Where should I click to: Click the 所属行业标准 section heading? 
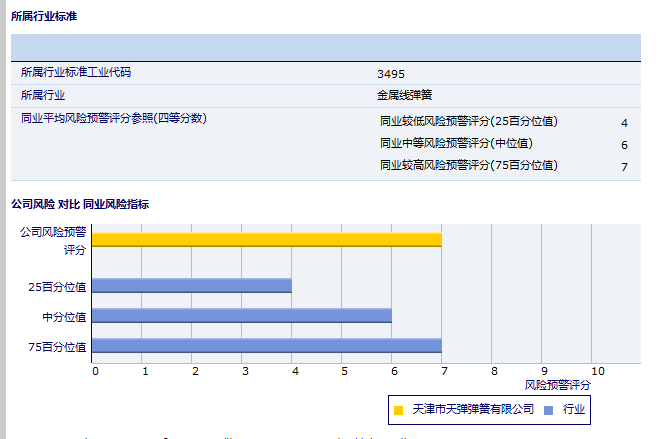[x=44, y=16]
